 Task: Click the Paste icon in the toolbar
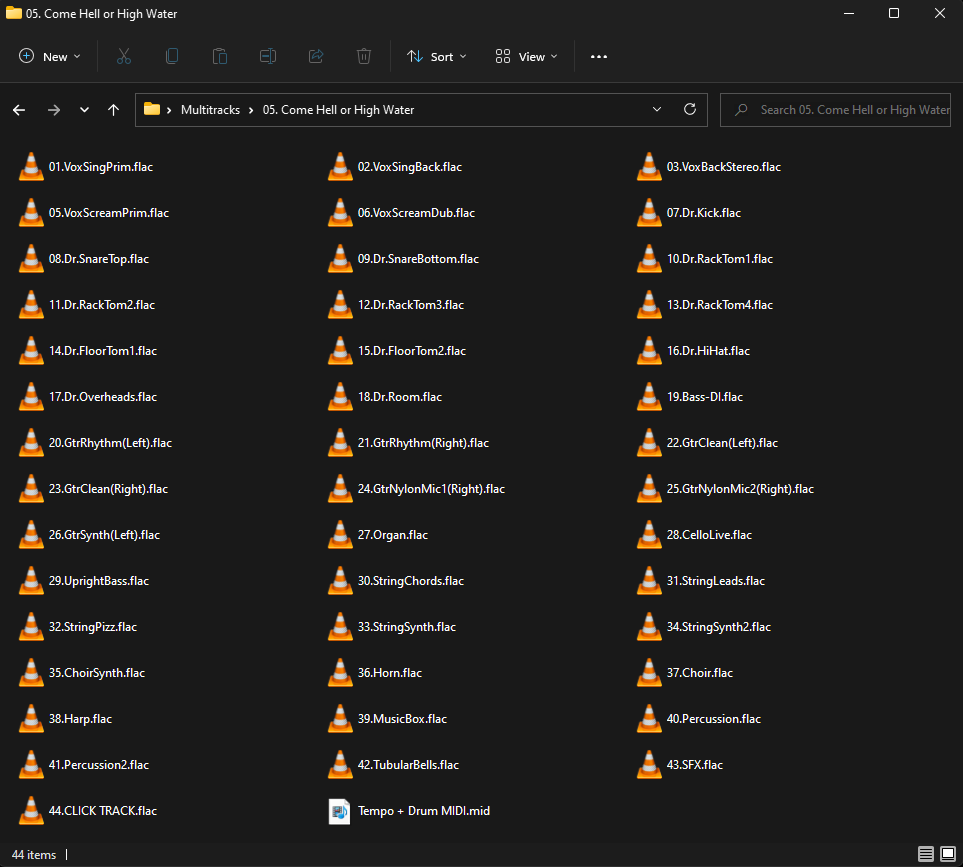coord(220,56)
